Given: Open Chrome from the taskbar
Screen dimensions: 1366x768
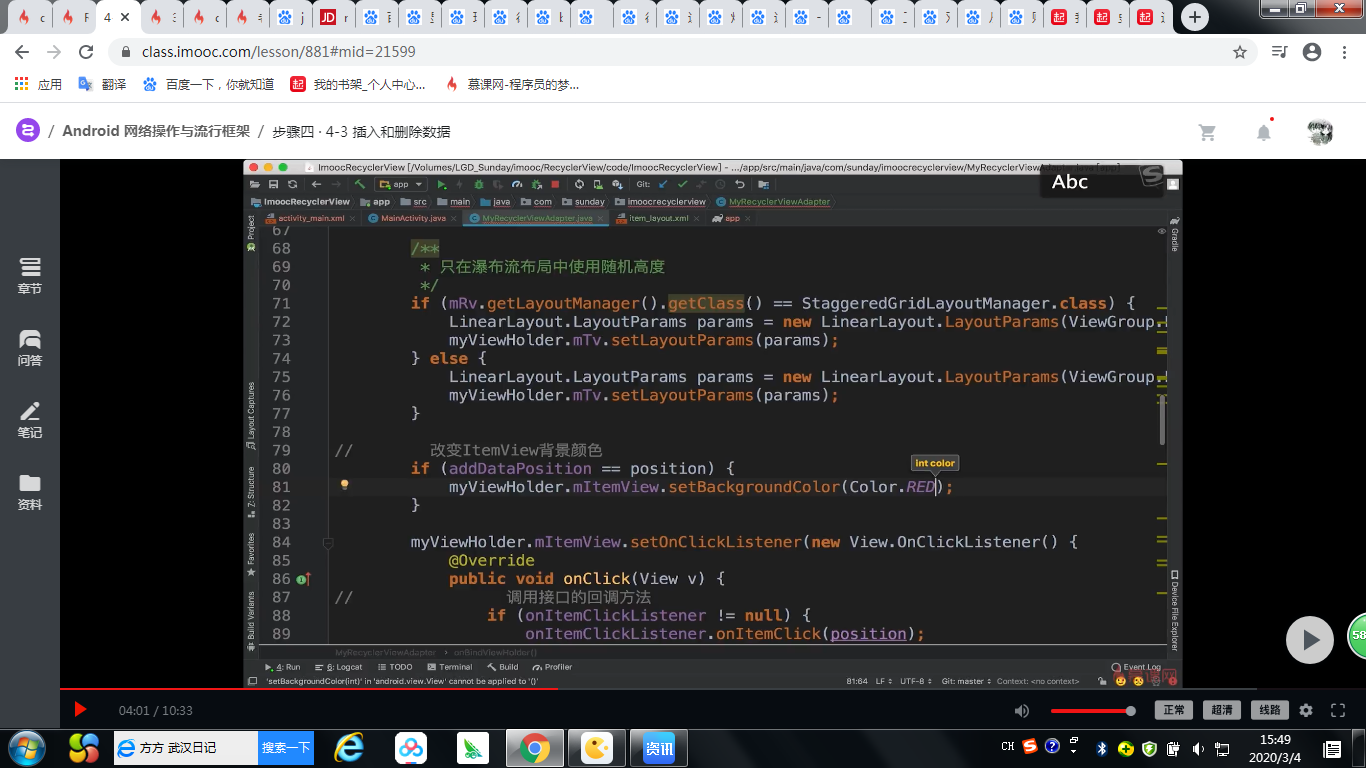Looking at the screenshot, I should coord(535,747).
